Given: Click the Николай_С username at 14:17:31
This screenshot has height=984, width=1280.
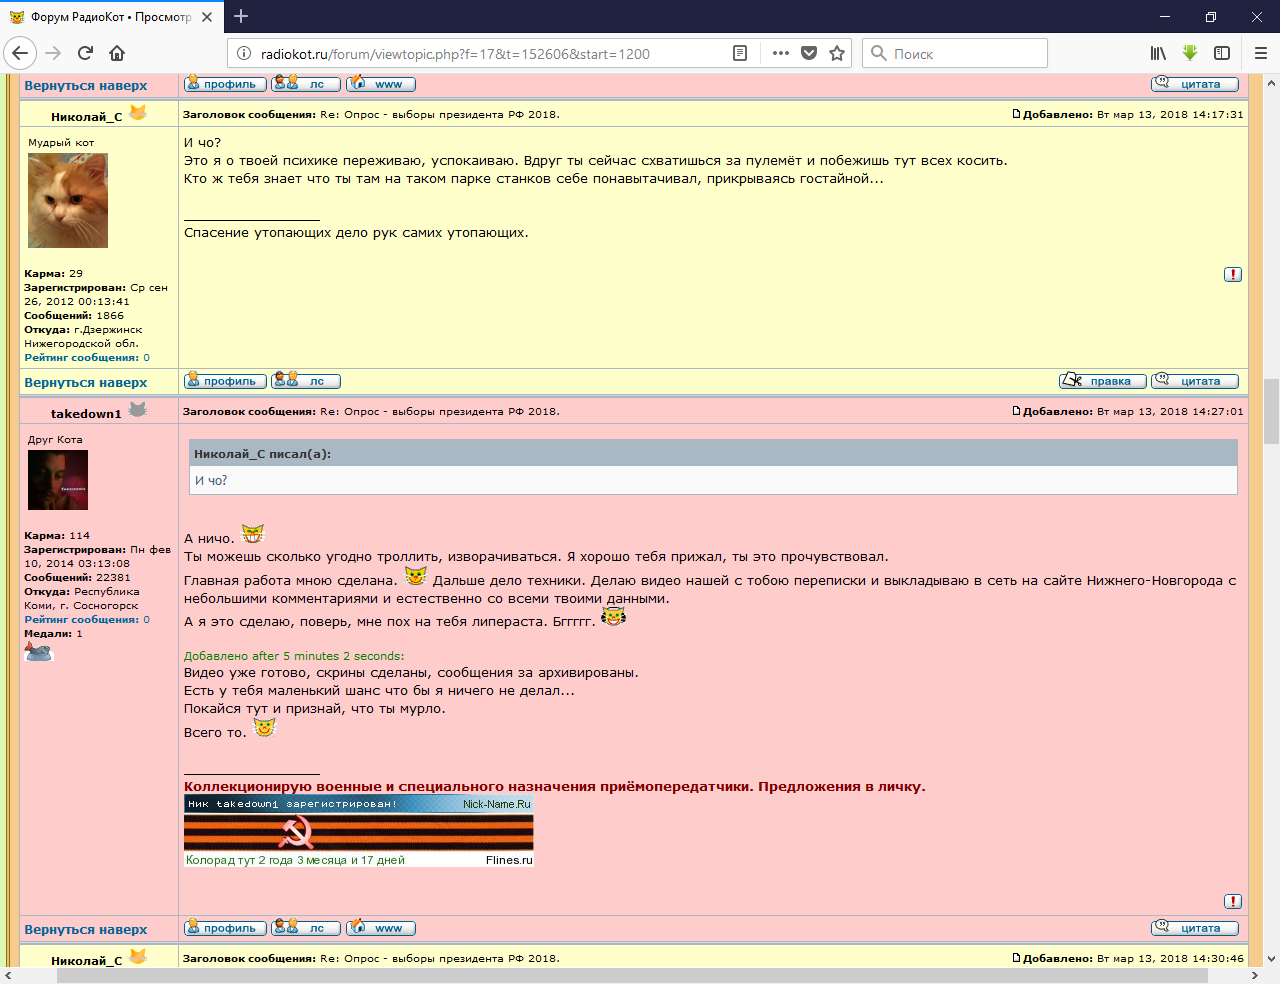Looking at the screenshot, I should point(86,116).
